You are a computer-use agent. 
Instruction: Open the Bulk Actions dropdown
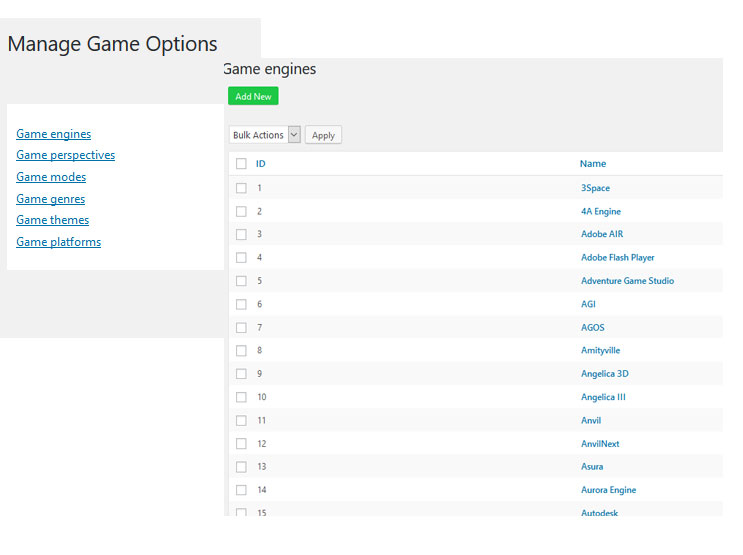[x=264, y=135]
